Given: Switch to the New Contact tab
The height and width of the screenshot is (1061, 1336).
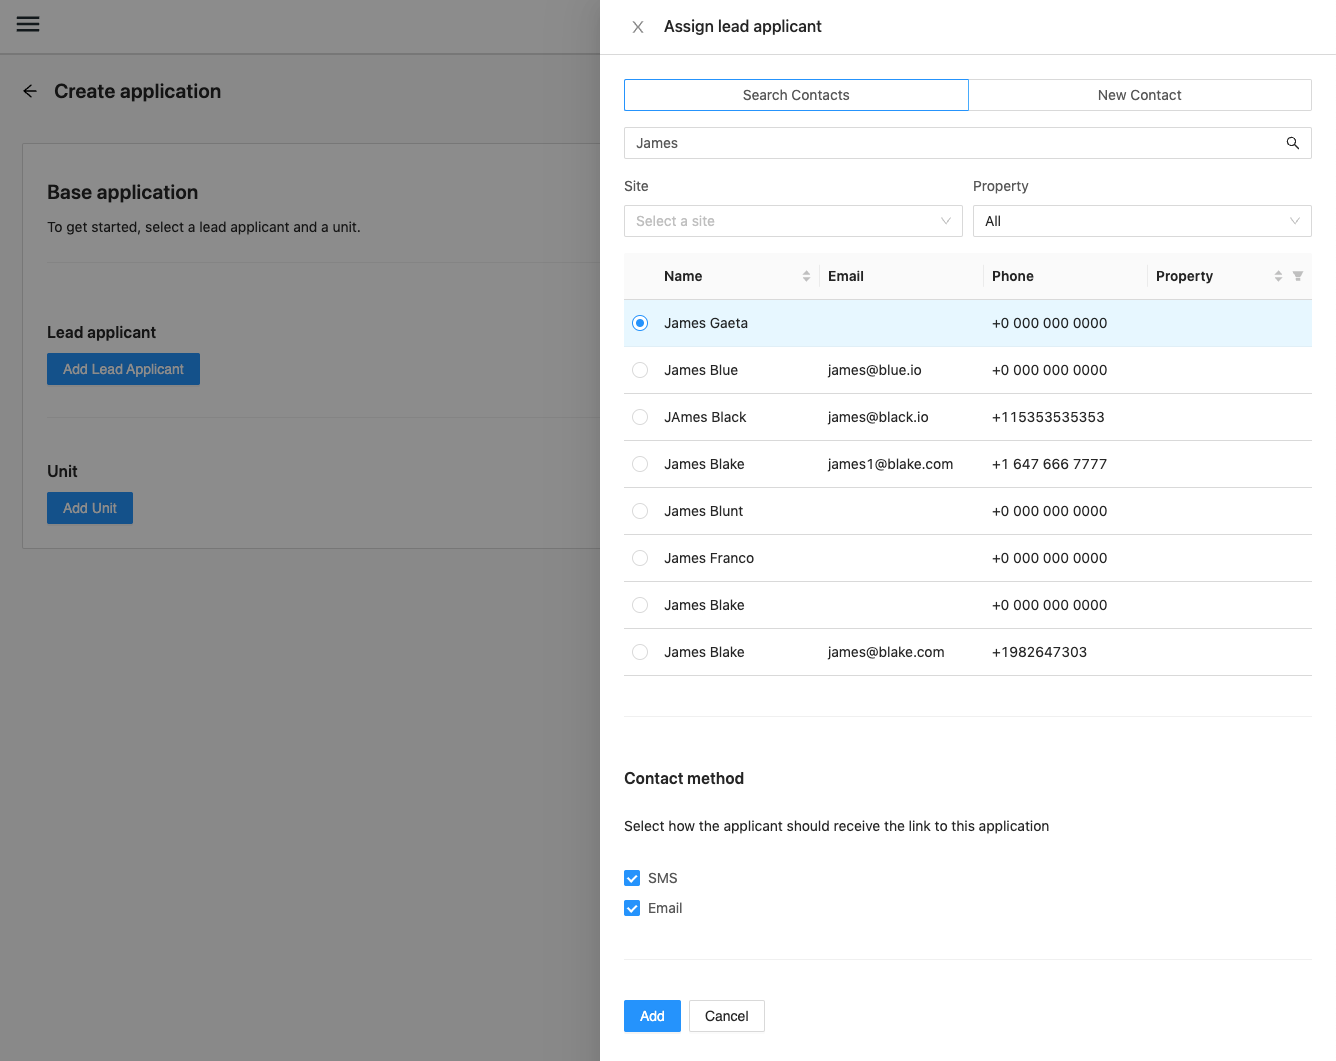Looking at the screenshot, I should [x=1140, y=95].
